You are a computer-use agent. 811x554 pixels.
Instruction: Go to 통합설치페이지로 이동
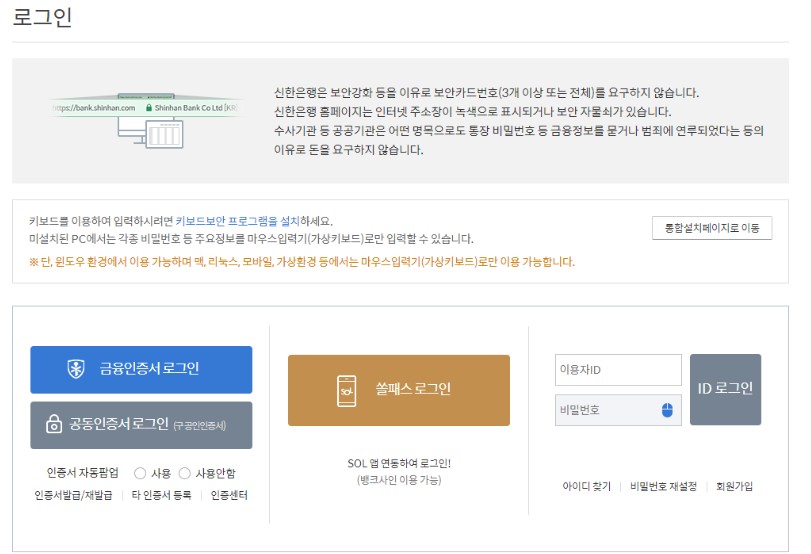712,228
